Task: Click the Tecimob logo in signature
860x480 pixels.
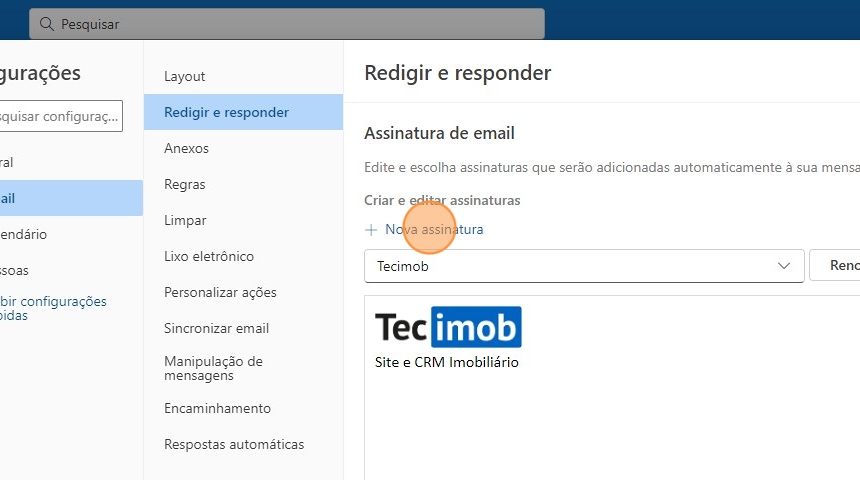Action: (448, 327)
